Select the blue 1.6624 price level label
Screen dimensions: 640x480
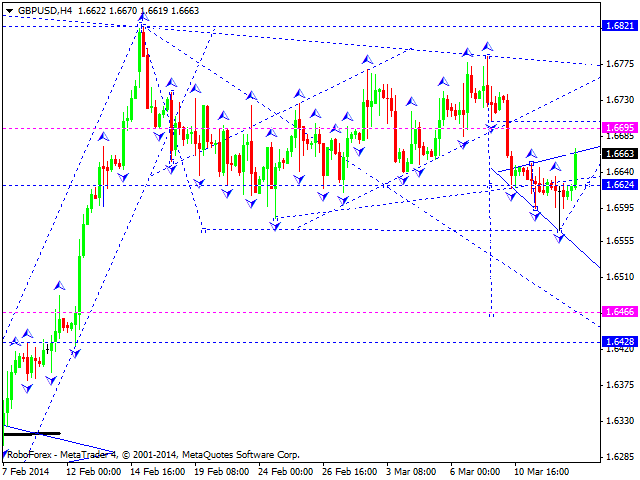(x=620, y=185)
